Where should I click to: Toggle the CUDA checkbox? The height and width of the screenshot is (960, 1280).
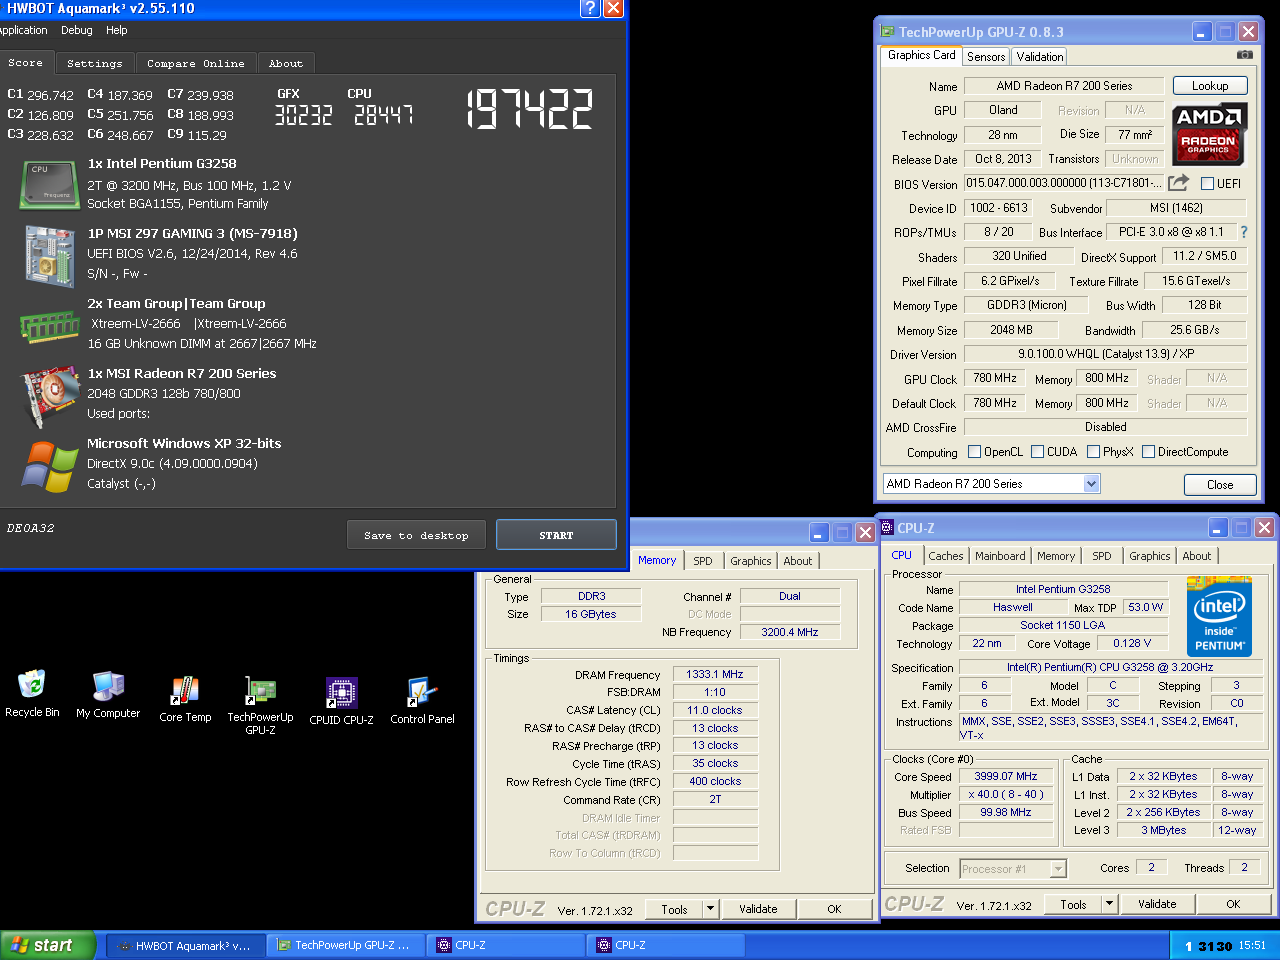point(1038,452)
